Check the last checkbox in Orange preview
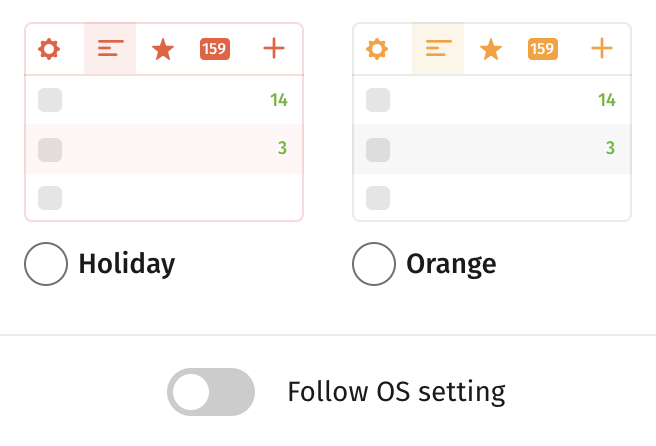The image size is (656, 446). [x=378, y=198]
